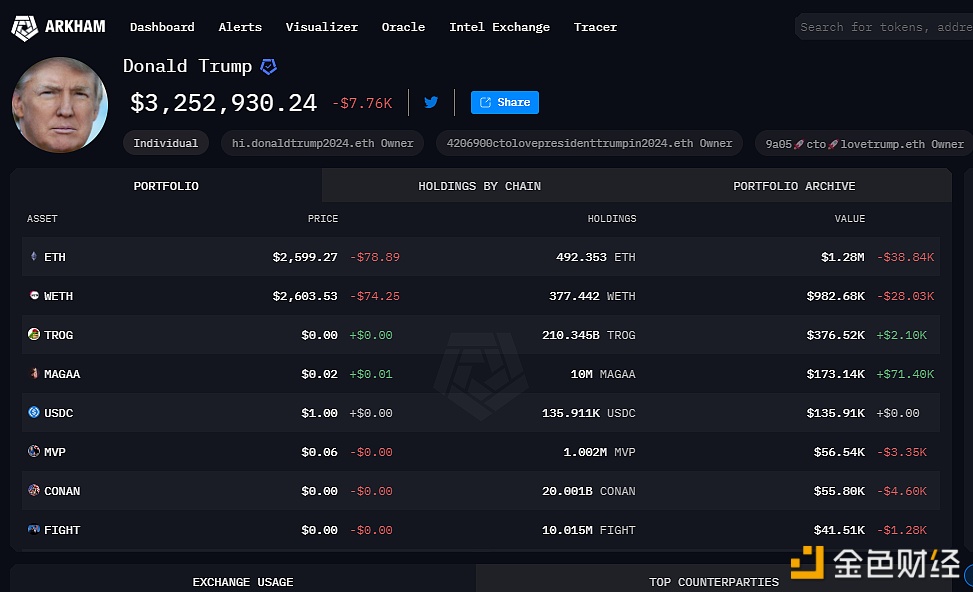Viewport: 973px width, 592px height.
Task: Click the $56.54K MVP value
Action: (839, 452)
